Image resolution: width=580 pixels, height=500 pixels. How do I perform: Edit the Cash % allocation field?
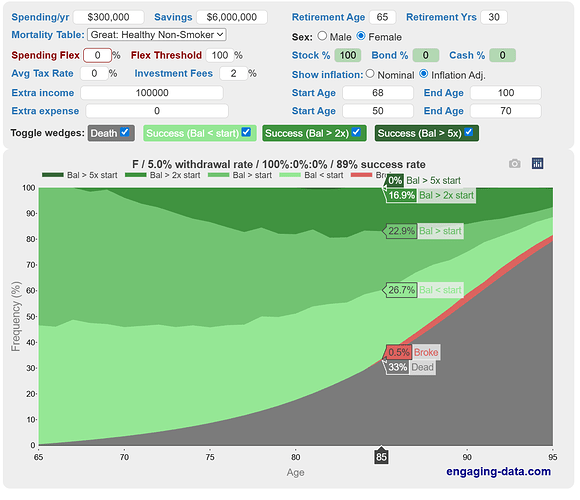502,55
